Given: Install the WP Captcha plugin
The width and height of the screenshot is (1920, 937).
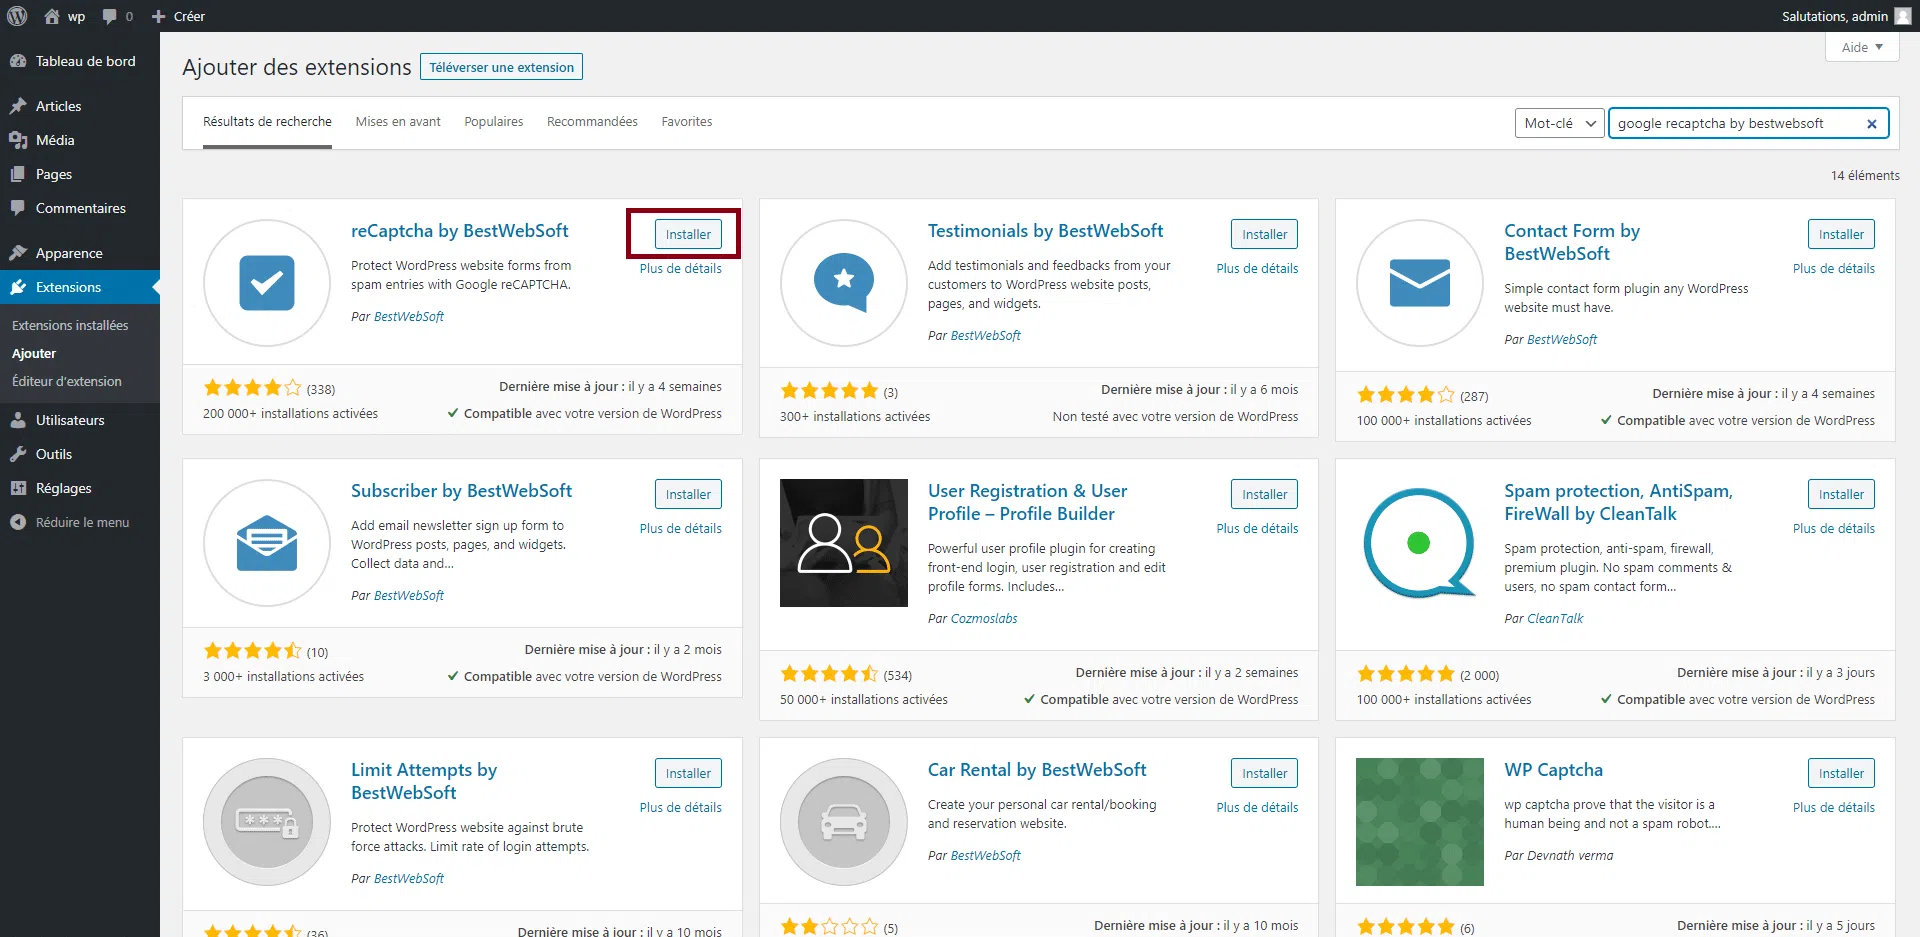Looking at the screenshot, I should 1841,773.
